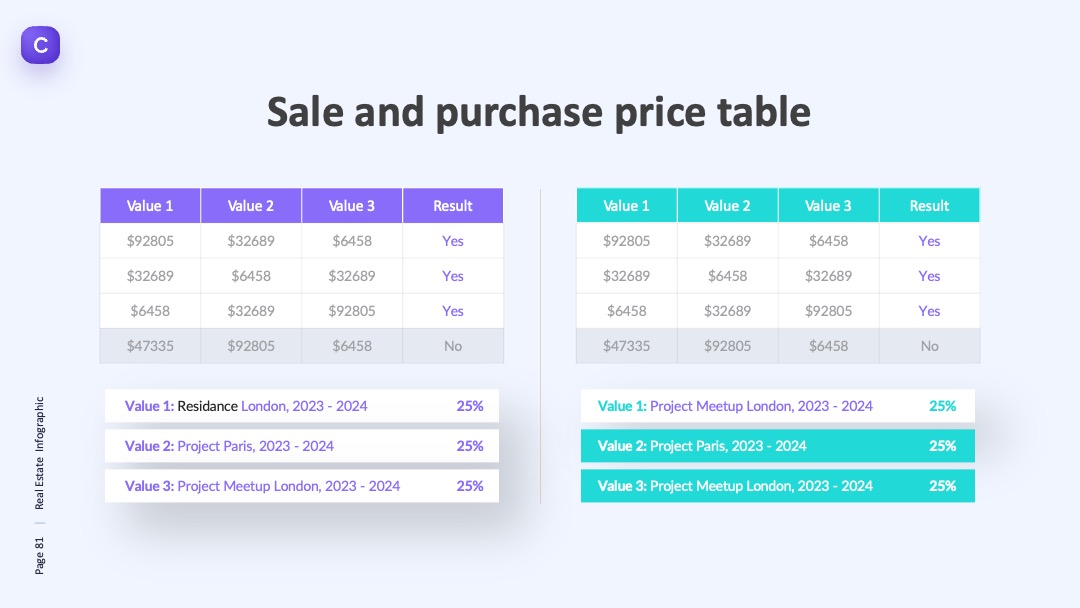Select purple table Result header cell
Image resolution: width=1080 pixels, height=608 pixels.
coord(453,206)
